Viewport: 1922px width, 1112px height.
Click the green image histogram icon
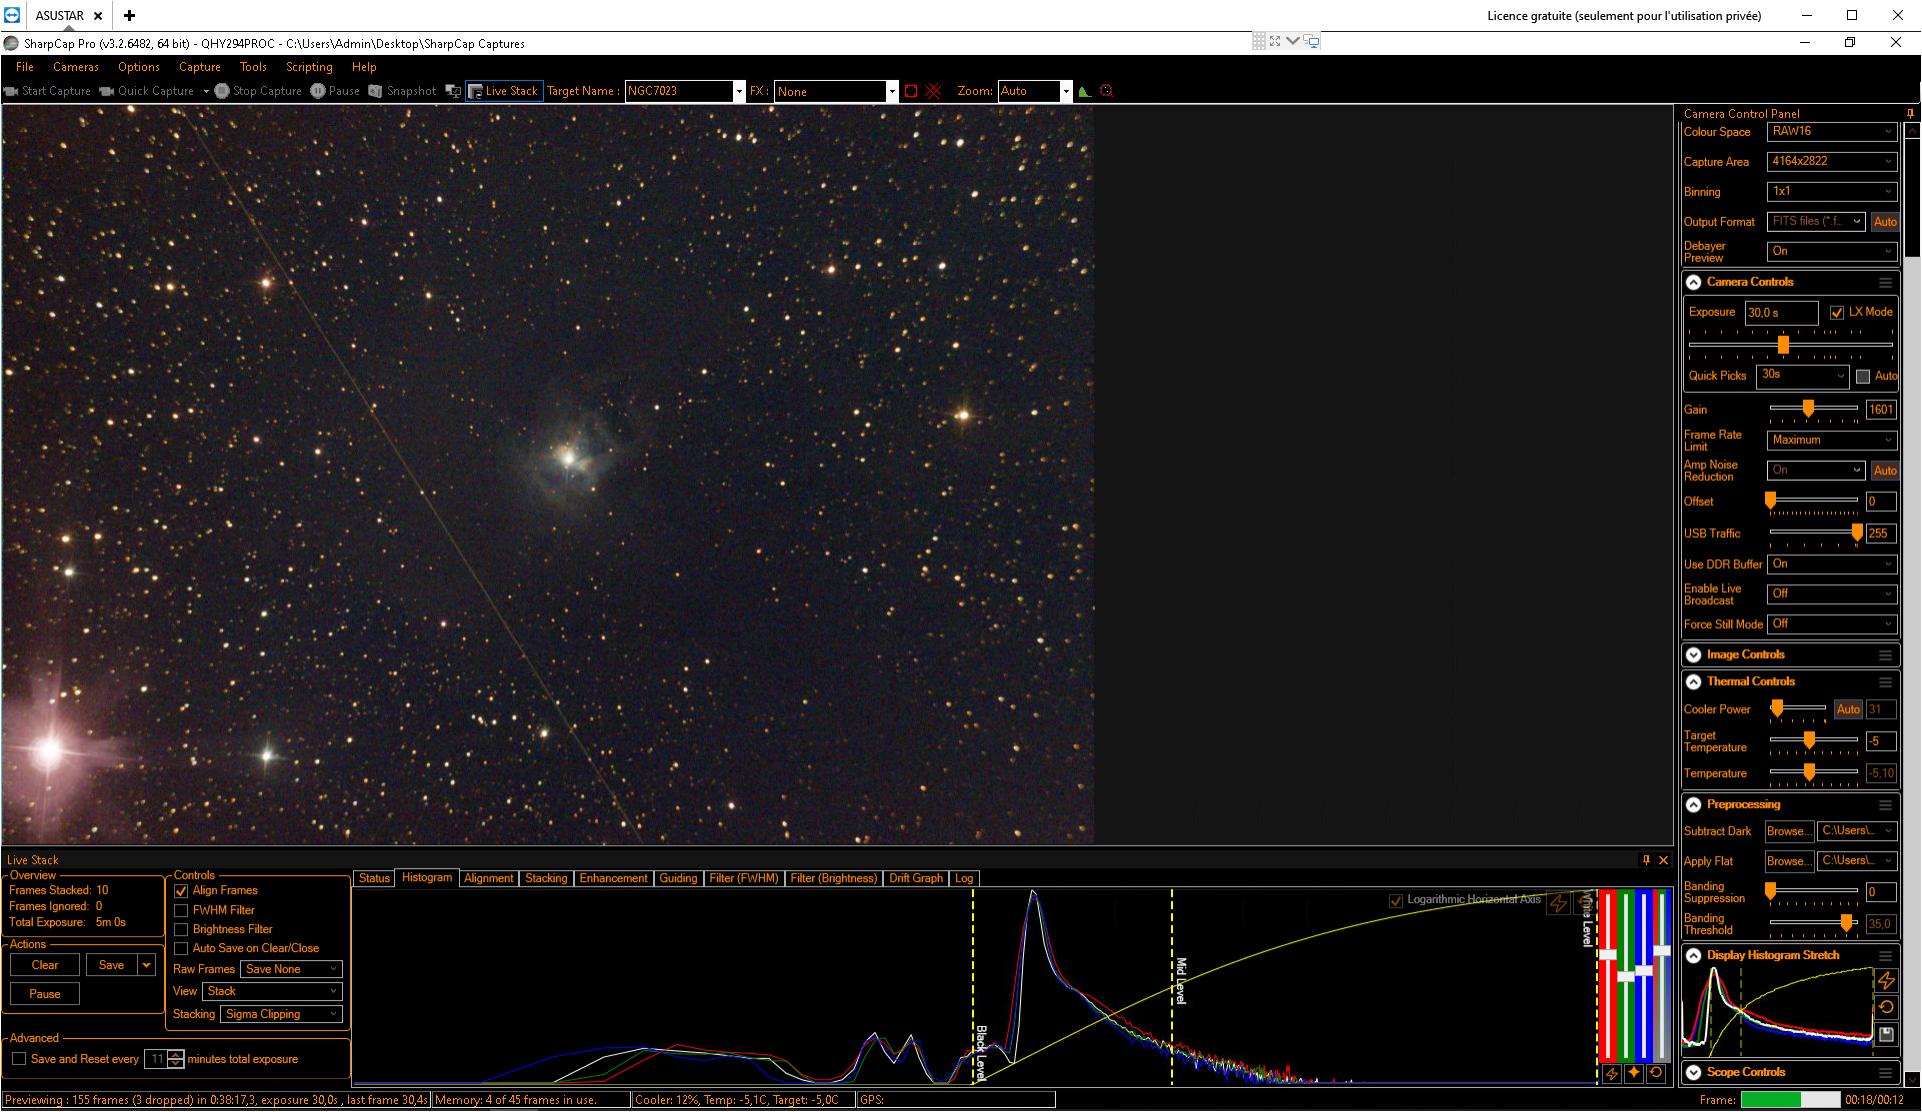(1084, 91)
